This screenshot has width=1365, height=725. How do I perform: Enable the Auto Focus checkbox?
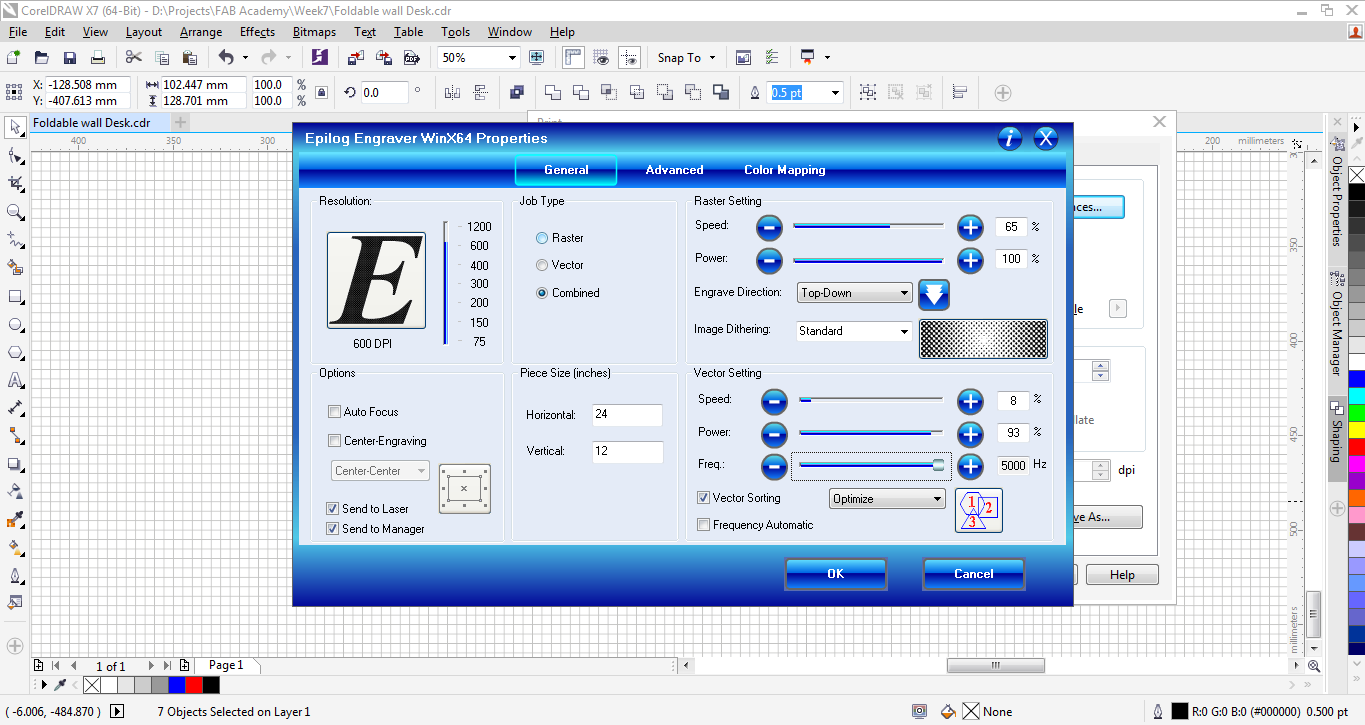pos(335,412)
